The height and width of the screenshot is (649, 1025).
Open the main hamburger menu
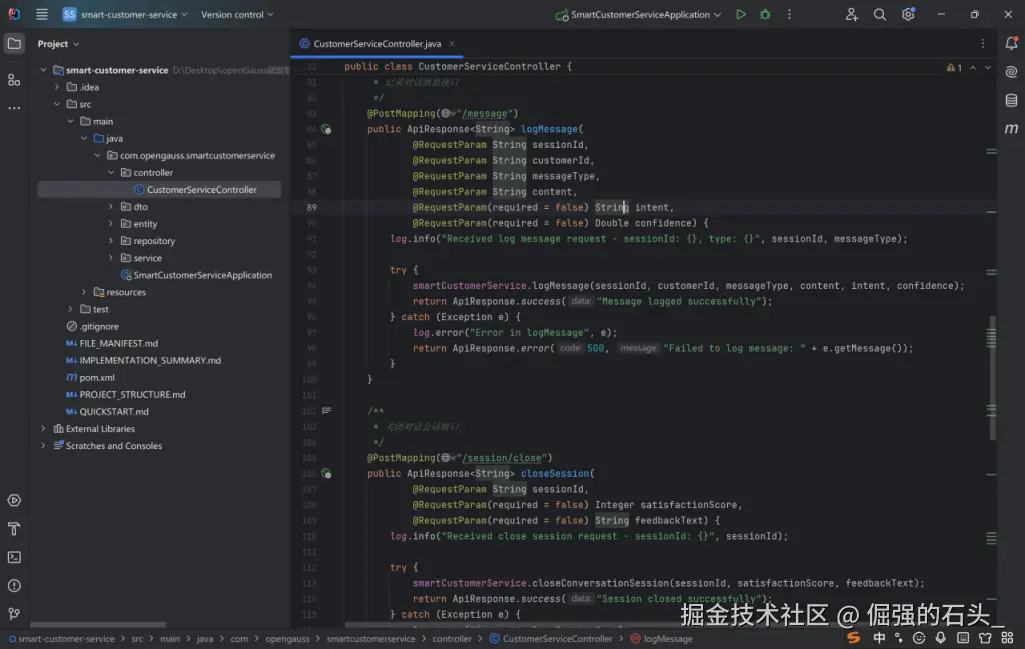coord(41,15)
